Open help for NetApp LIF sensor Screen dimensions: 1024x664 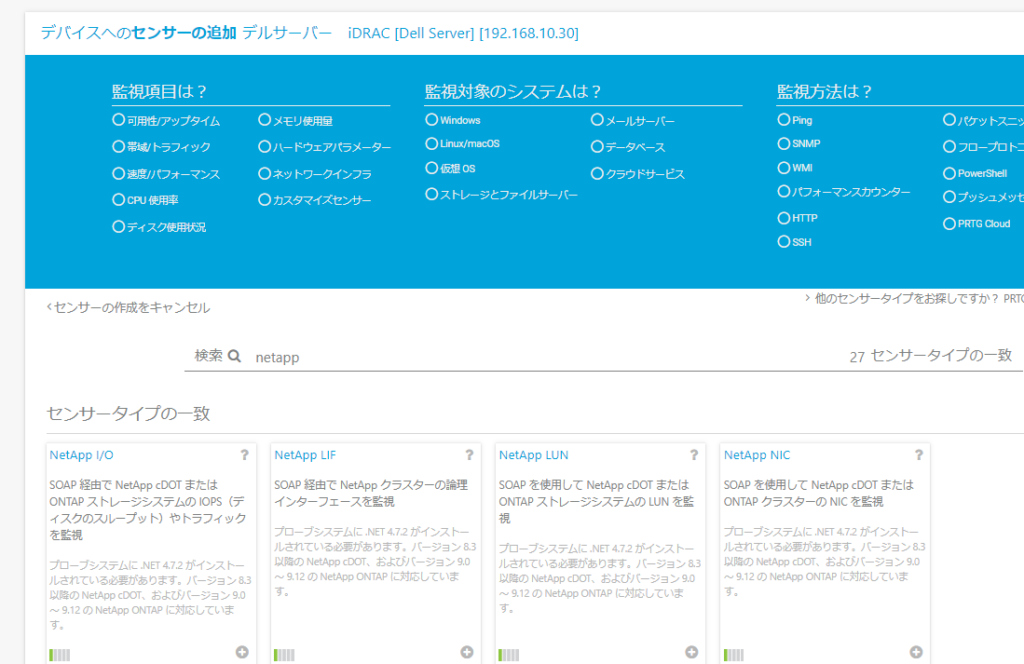pyautogui.click(x=469, y=455)
